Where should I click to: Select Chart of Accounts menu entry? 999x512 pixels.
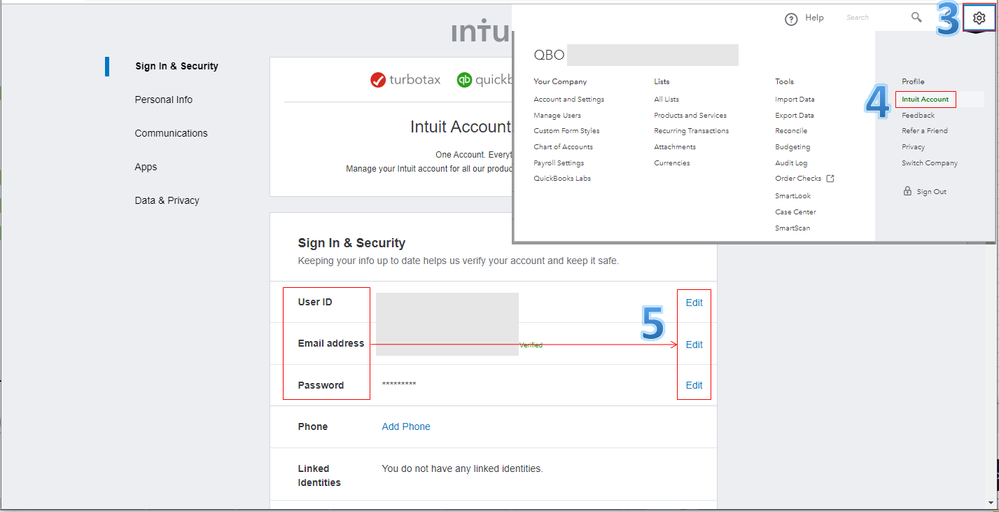(x=565, y=147)
